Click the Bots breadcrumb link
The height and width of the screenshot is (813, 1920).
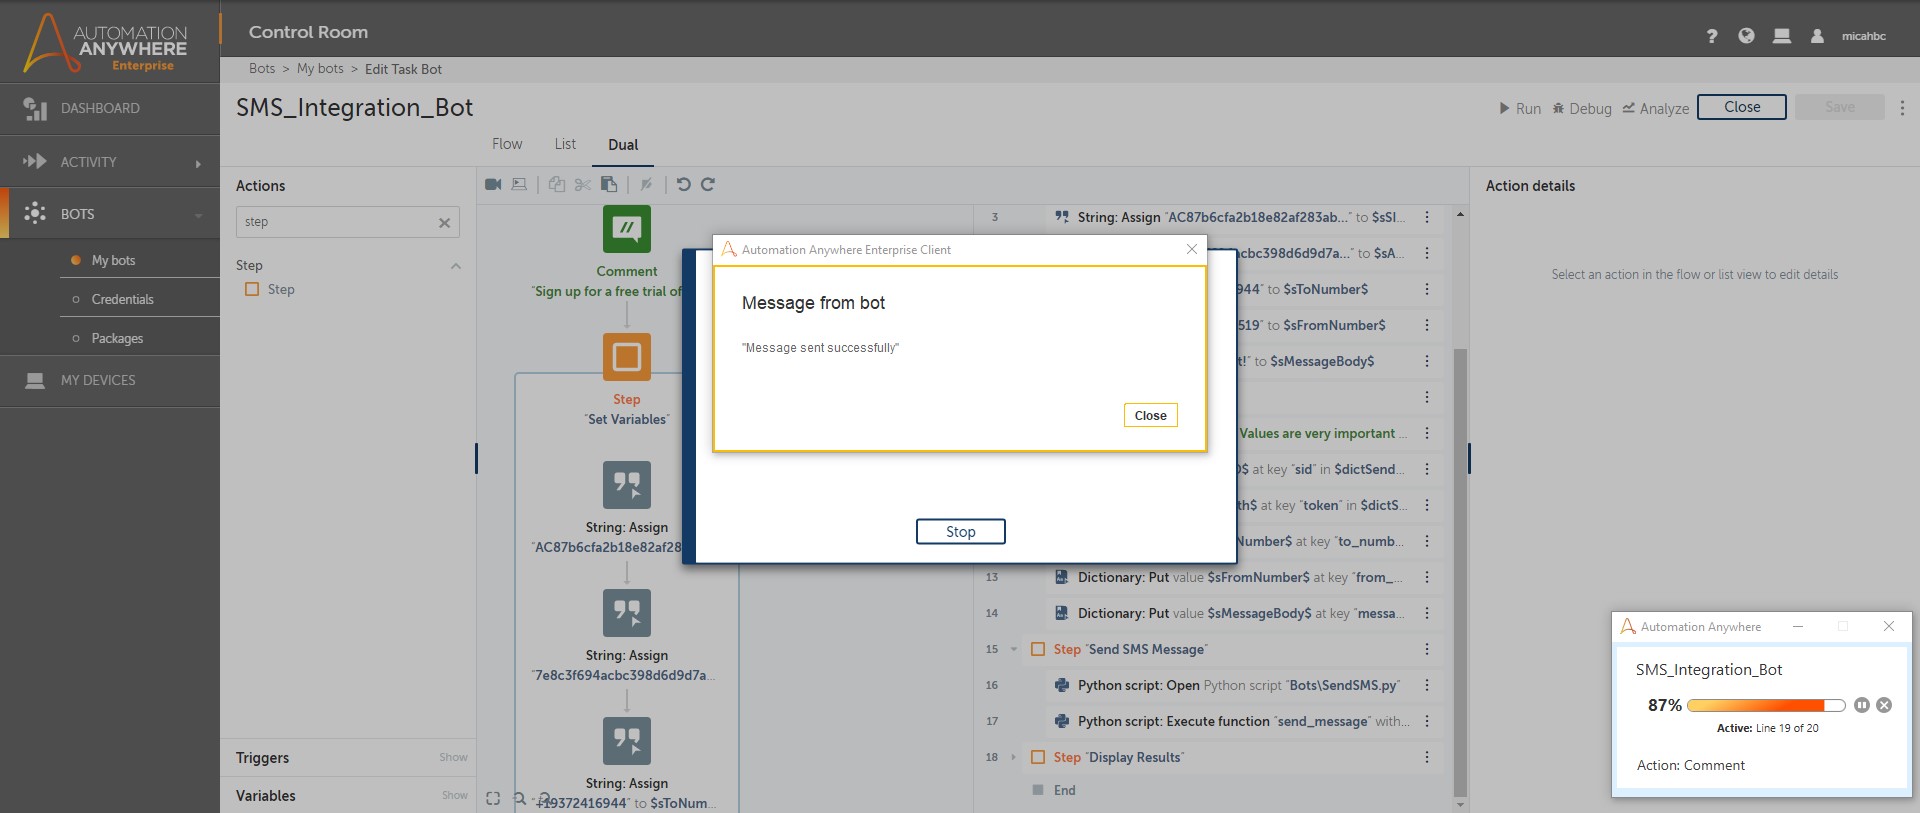coord(262,69)
